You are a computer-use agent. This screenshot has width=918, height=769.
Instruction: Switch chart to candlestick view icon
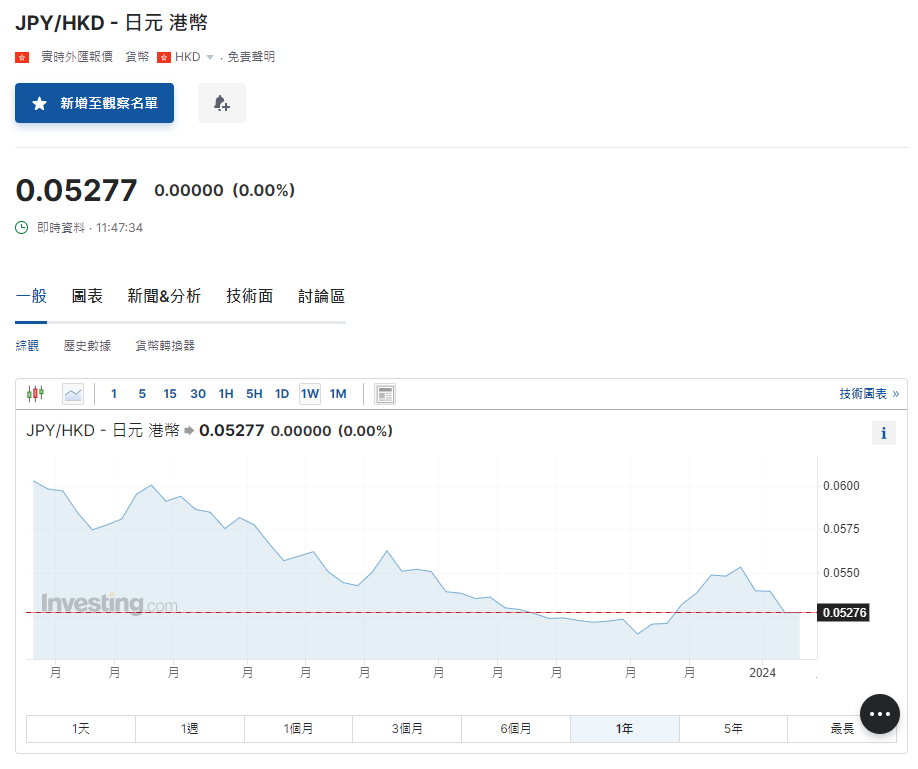36,394
